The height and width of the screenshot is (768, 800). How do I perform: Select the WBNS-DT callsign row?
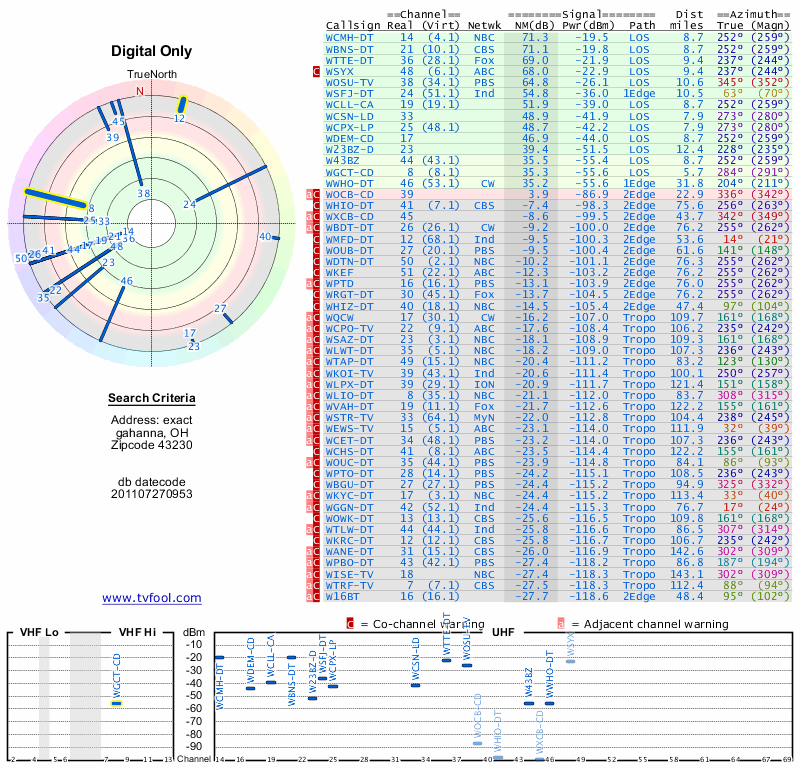pos(350,48)
